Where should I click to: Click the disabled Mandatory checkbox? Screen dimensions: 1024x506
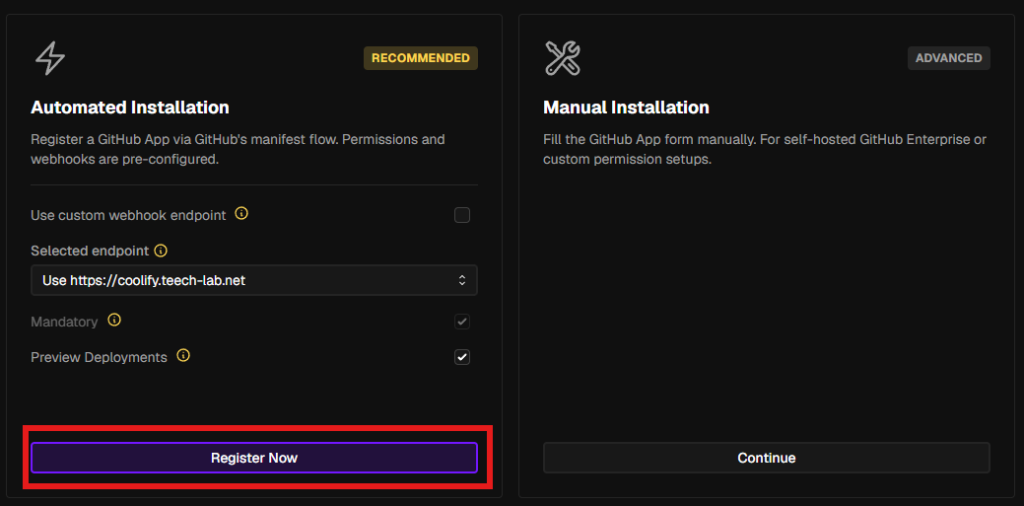462,322
